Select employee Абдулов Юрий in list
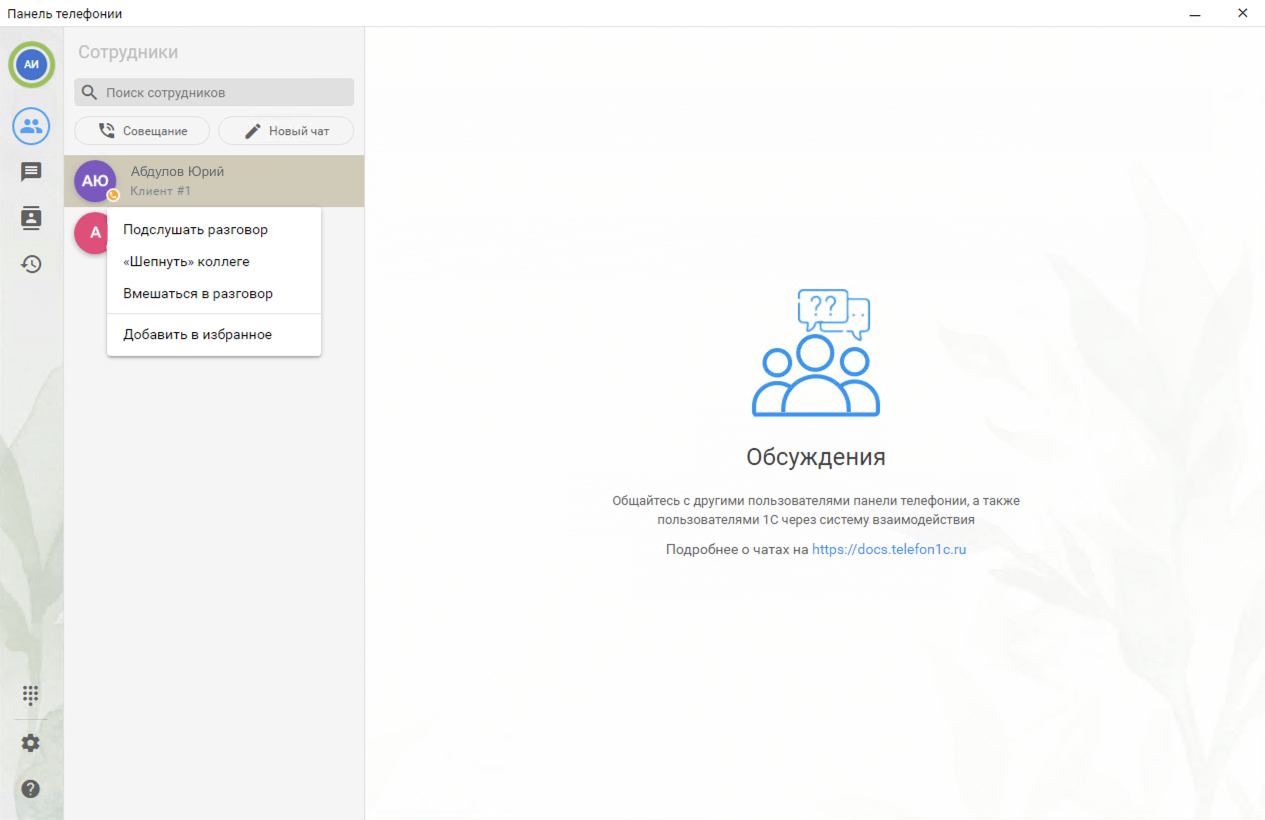 240,180
